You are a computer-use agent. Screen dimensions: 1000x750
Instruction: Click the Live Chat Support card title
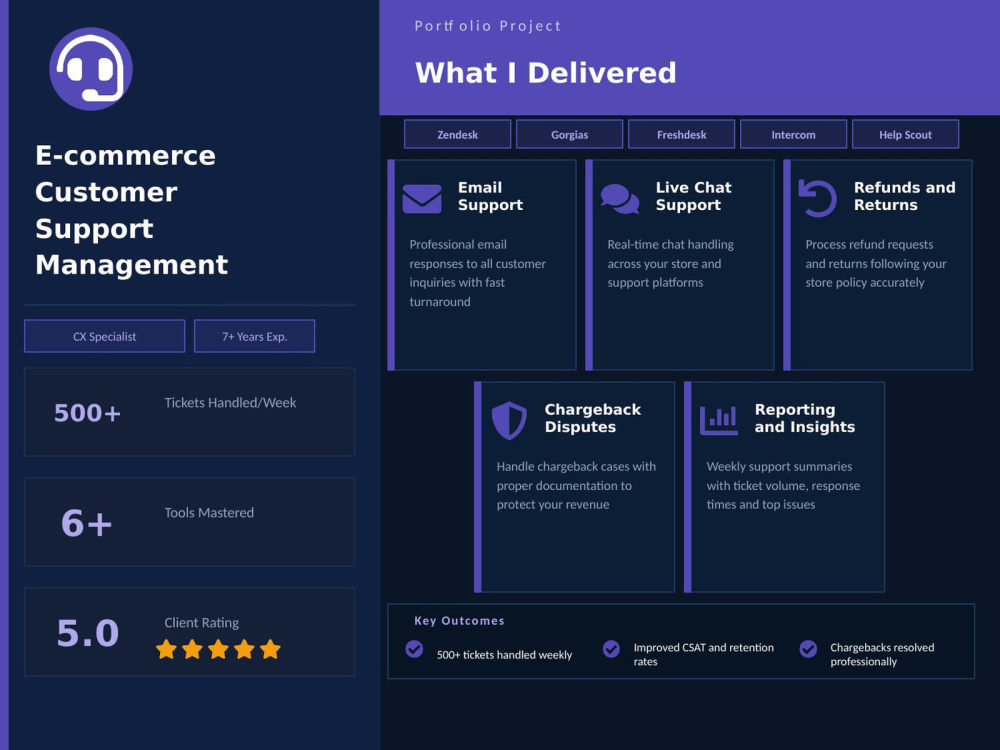693,196
